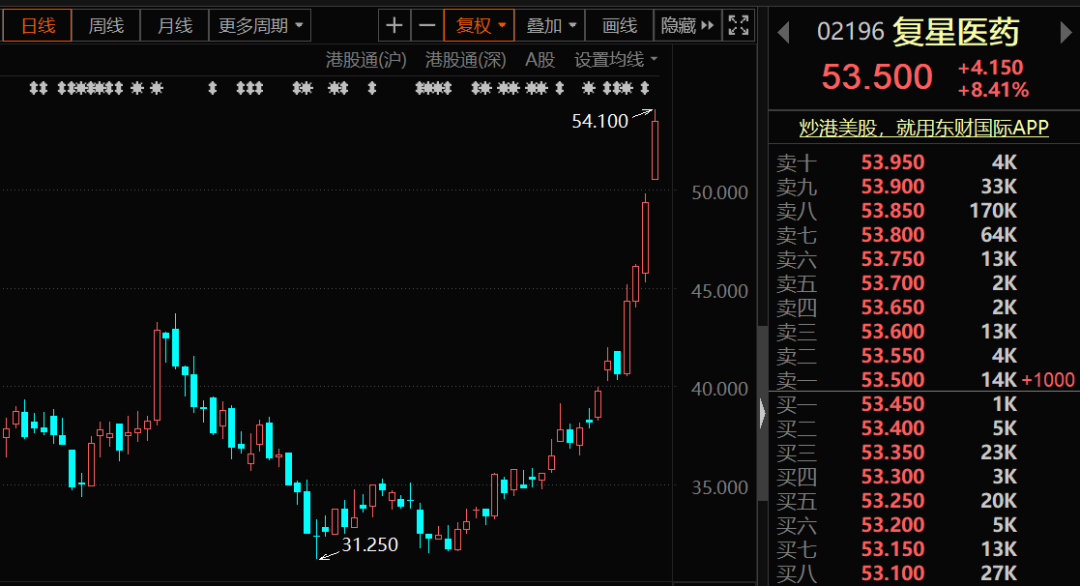Click the 卖一 53.500 order row
The image size is (1080, 586).
coord(900,380)
